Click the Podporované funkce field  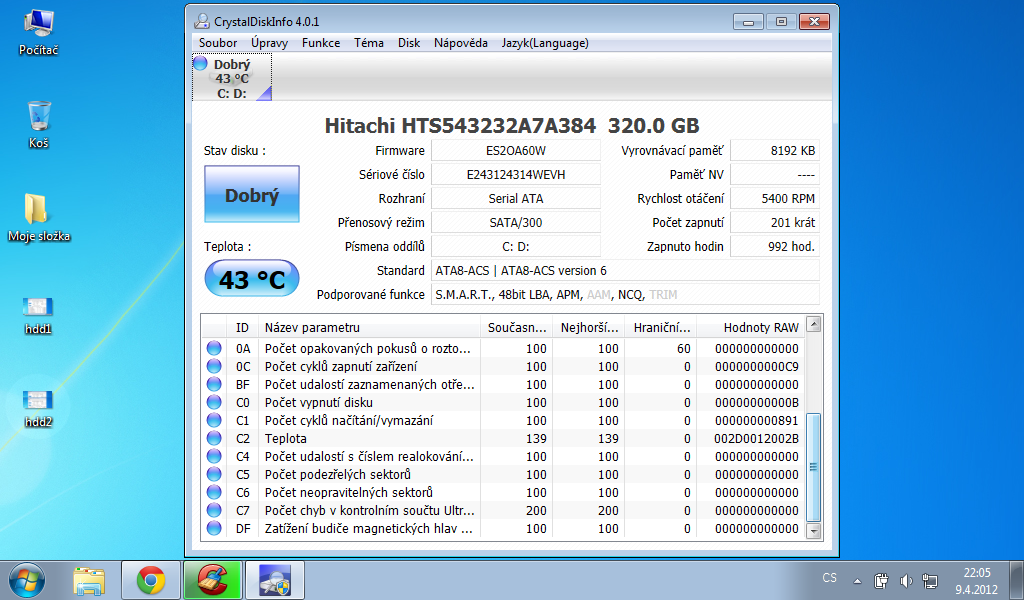[x=626, y=294]
